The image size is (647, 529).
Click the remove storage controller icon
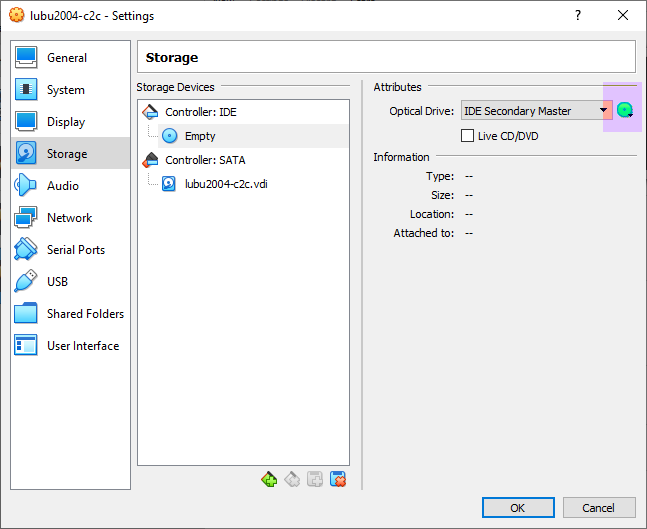(292, 480)
